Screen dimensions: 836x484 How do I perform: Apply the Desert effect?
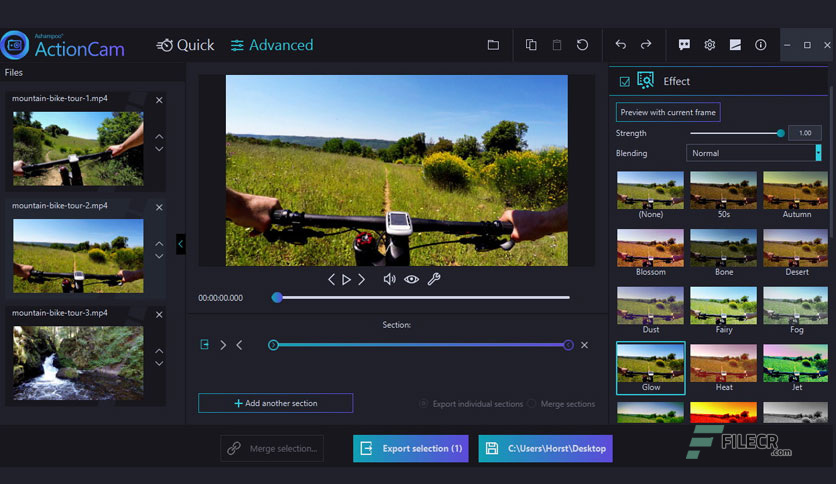pyautogui.click(x=796, y=252)
